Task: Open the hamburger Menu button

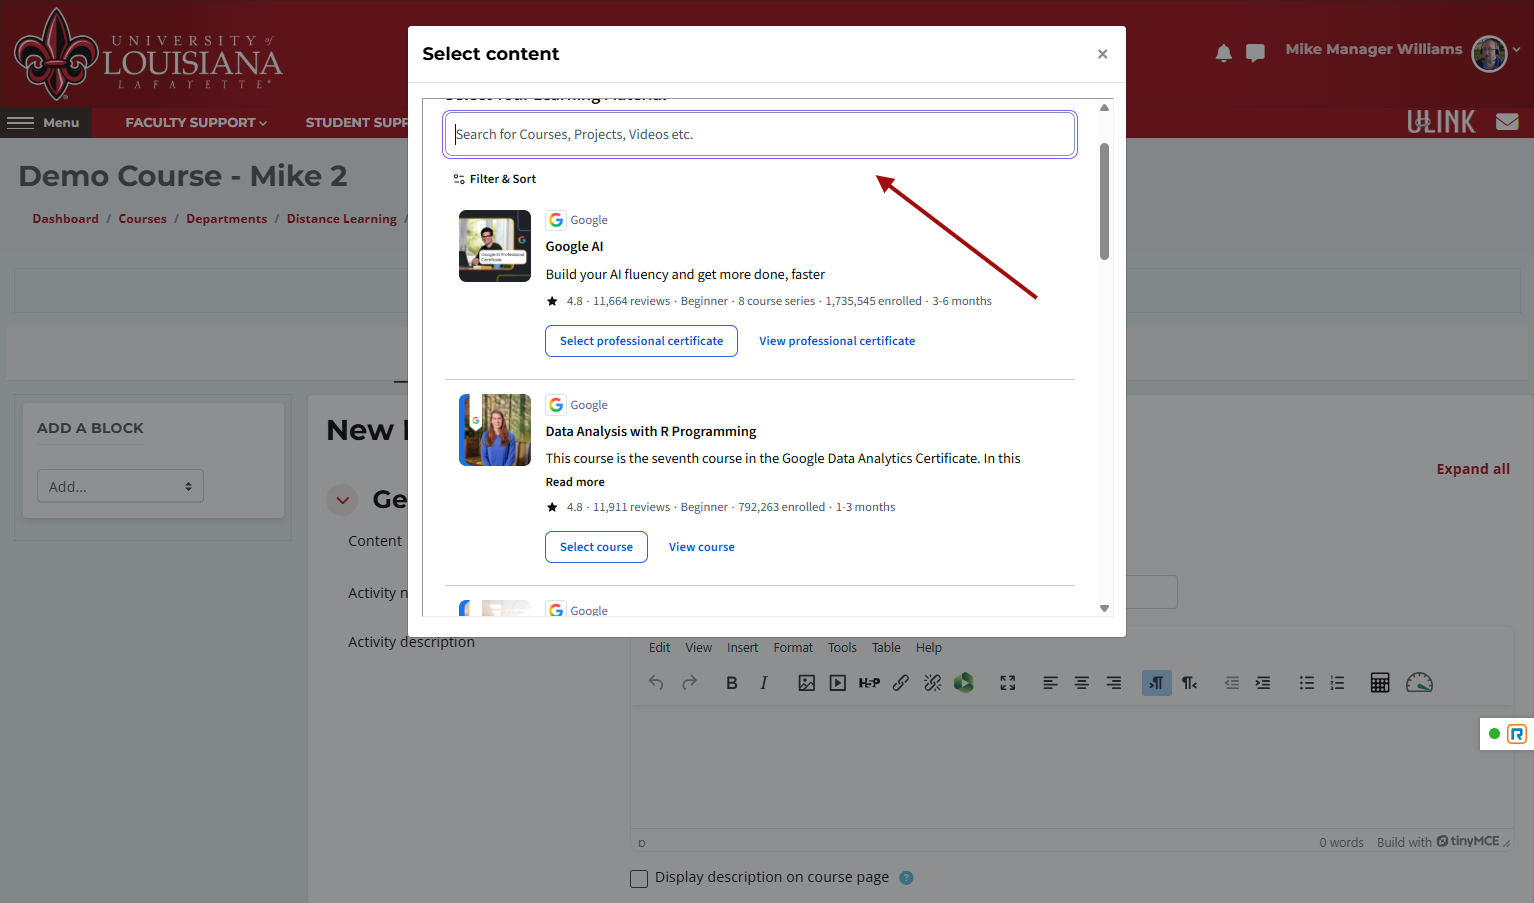Action: click(x=44, y=122)
